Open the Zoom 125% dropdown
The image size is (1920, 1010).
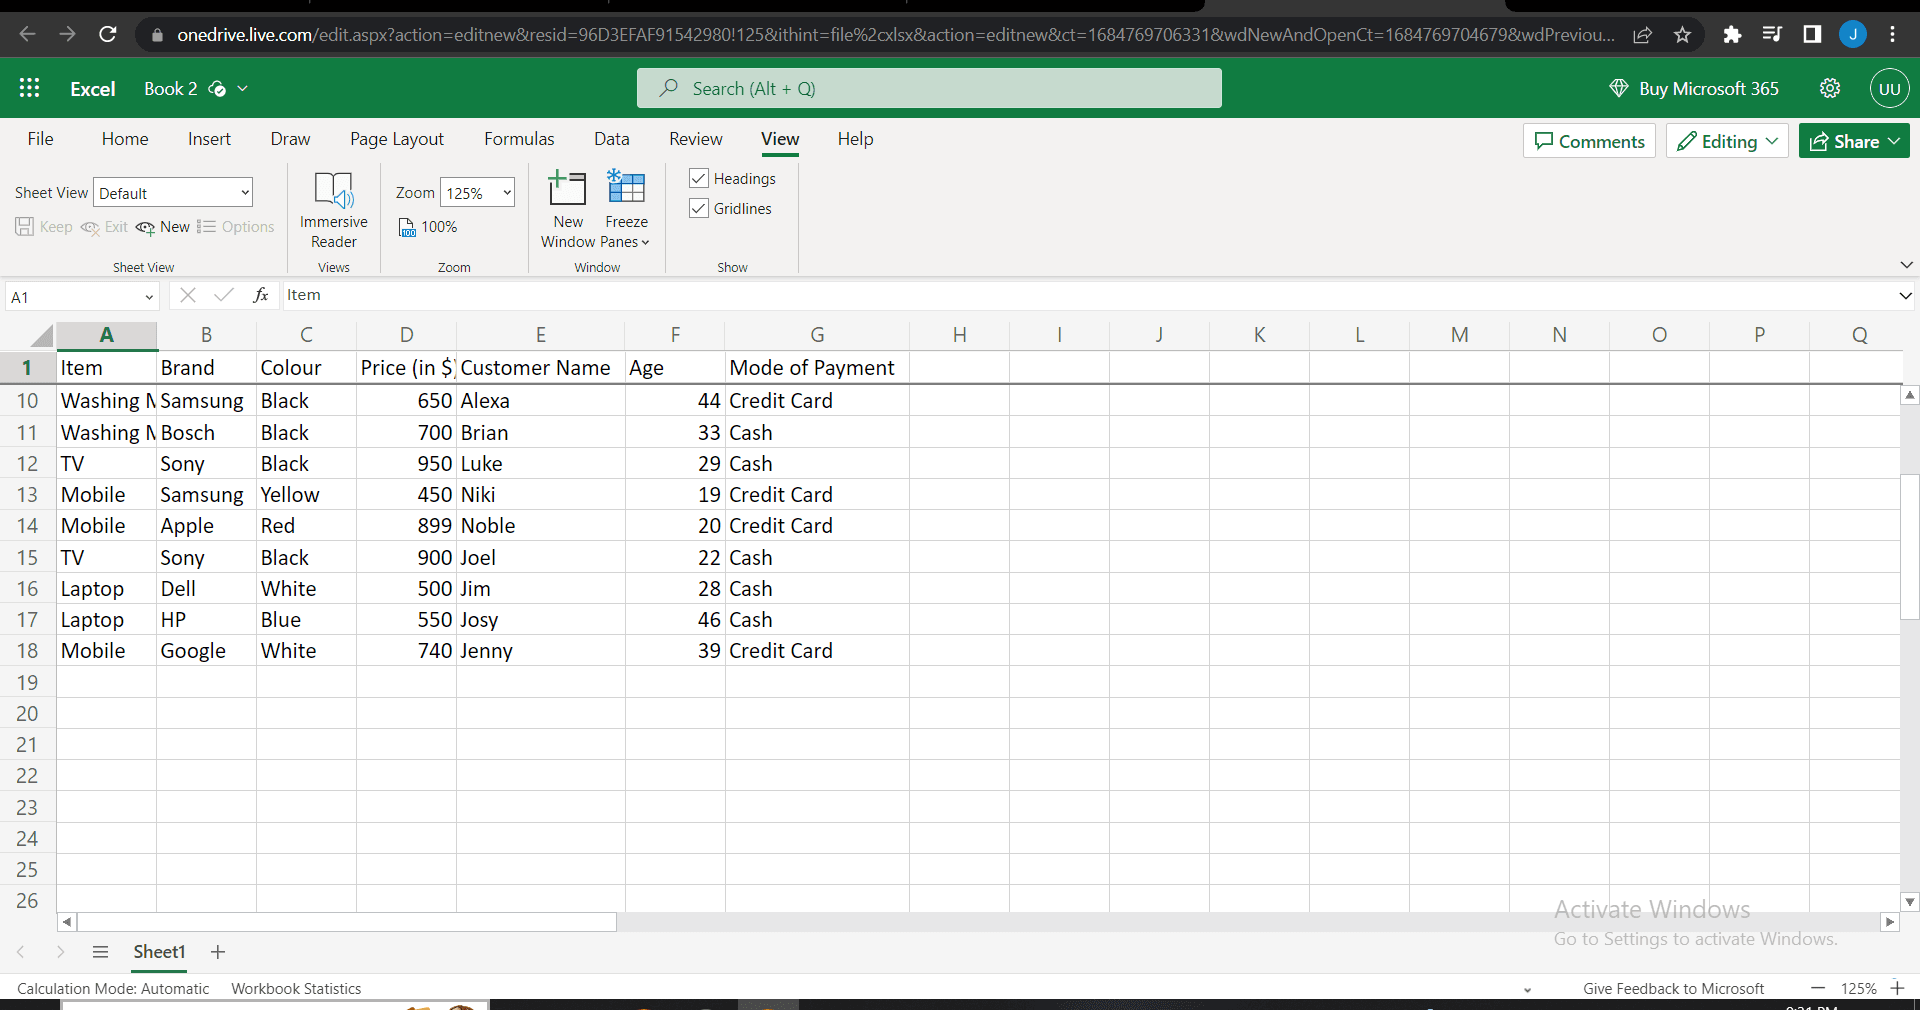click(x=477, y=193)
